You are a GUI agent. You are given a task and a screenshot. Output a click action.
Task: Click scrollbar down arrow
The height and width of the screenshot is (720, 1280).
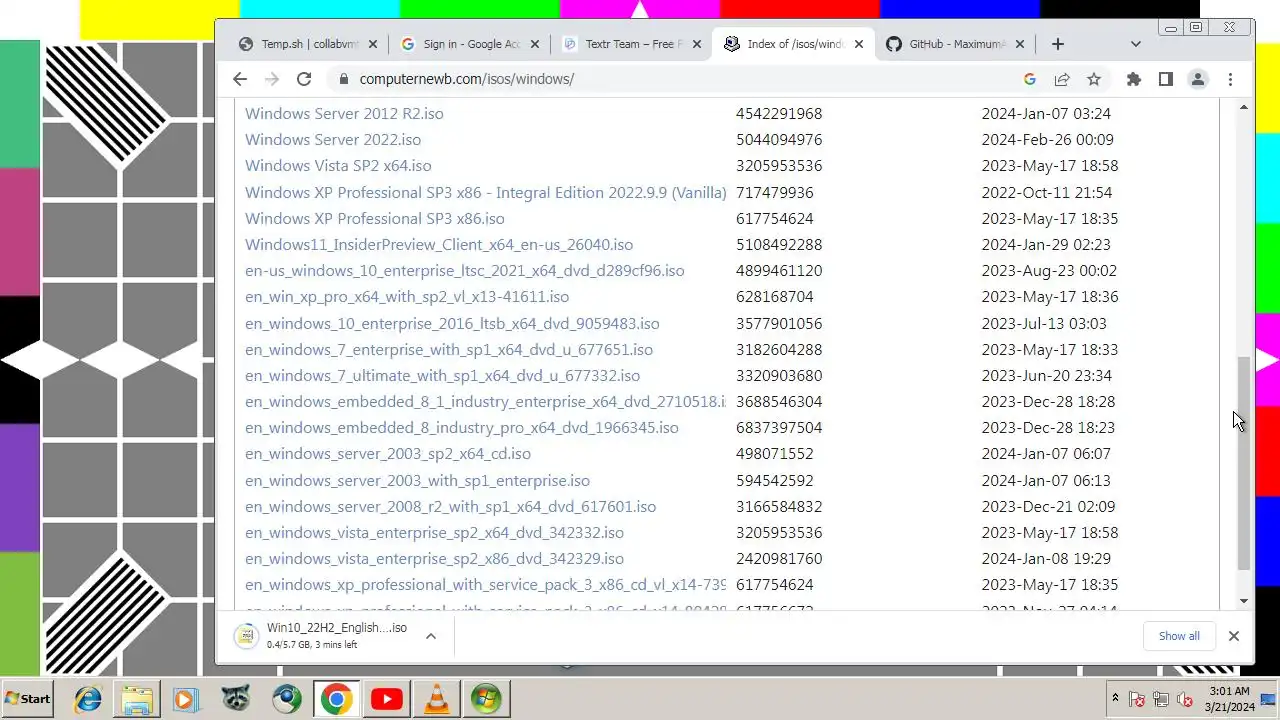tap(1244, 601)
